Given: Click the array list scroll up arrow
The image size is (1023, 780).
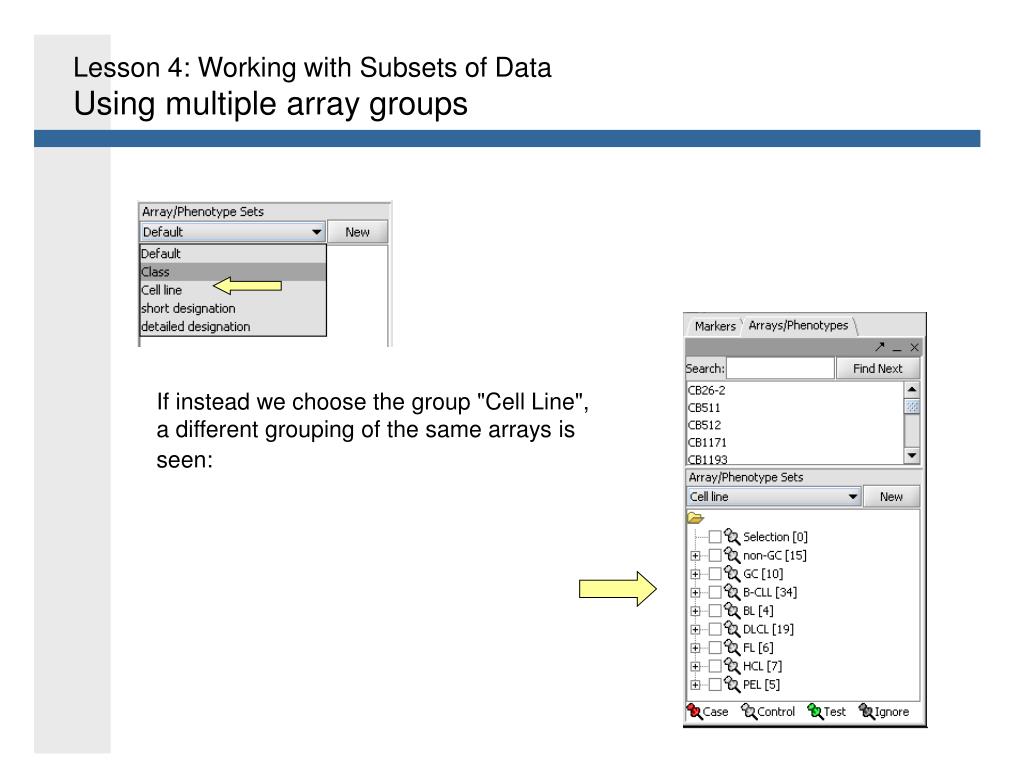Looking at the screenshot, I should (x=912, y=389).
